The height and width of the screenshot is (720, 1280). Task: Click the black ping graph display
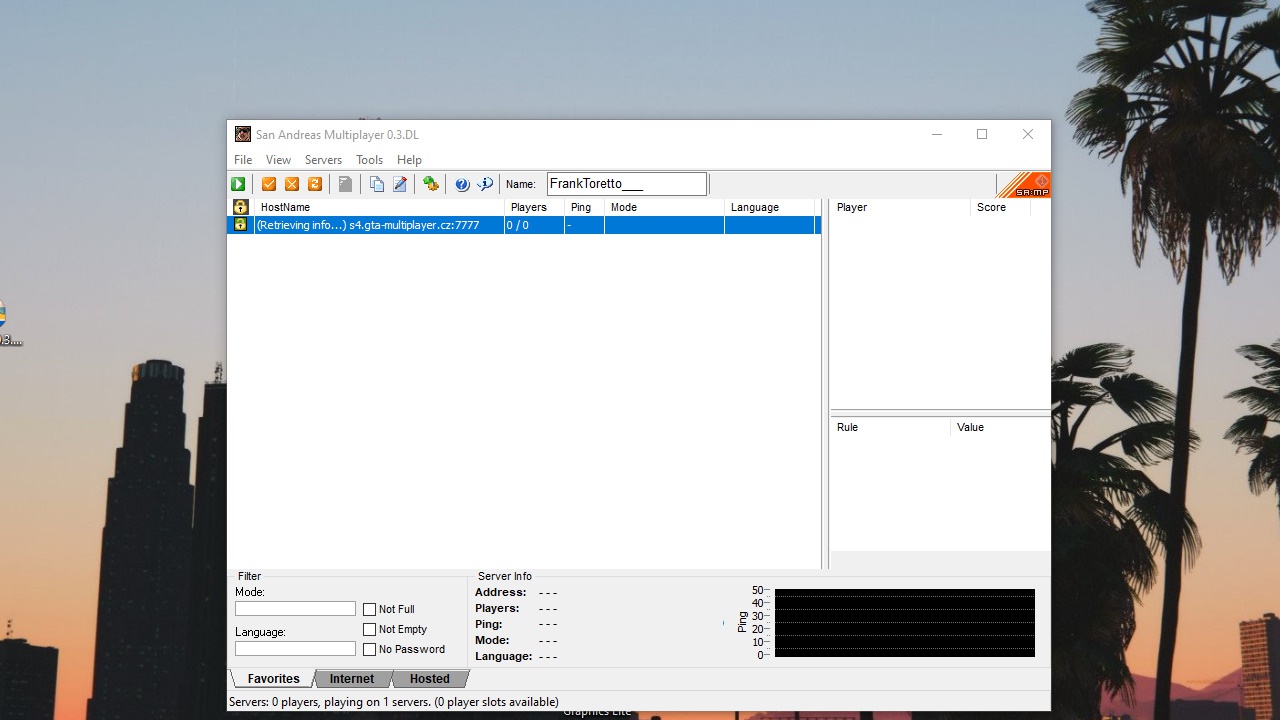coord(905,623)
